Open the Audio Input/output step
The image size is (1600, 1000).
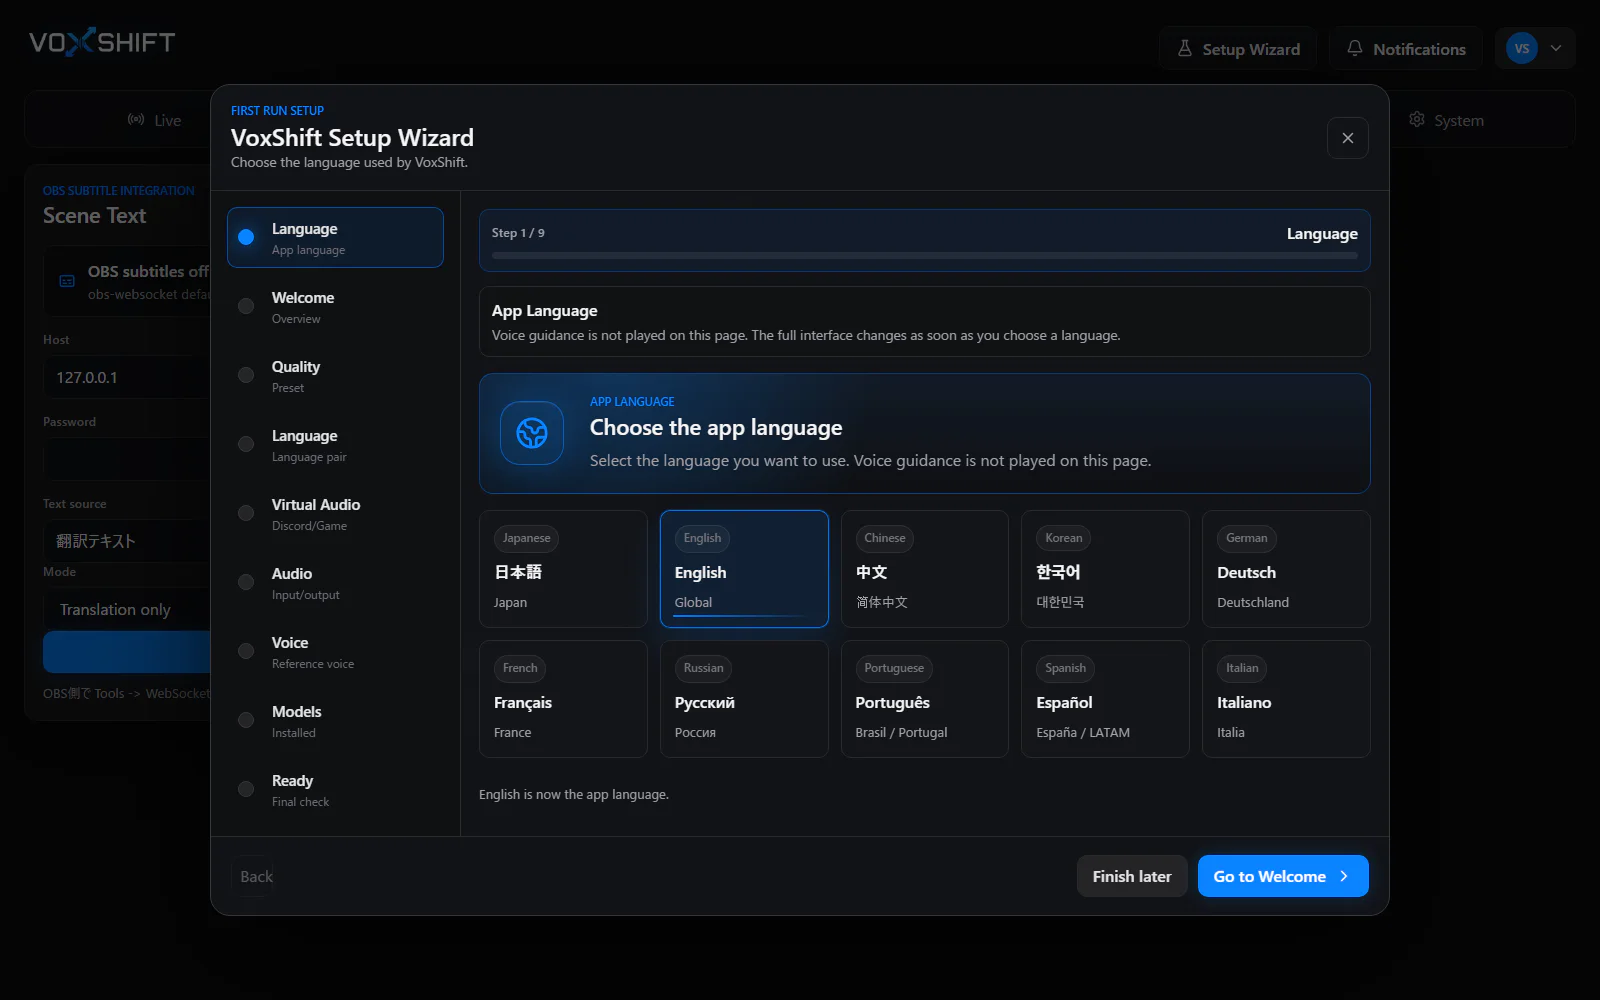pos(335,583)
